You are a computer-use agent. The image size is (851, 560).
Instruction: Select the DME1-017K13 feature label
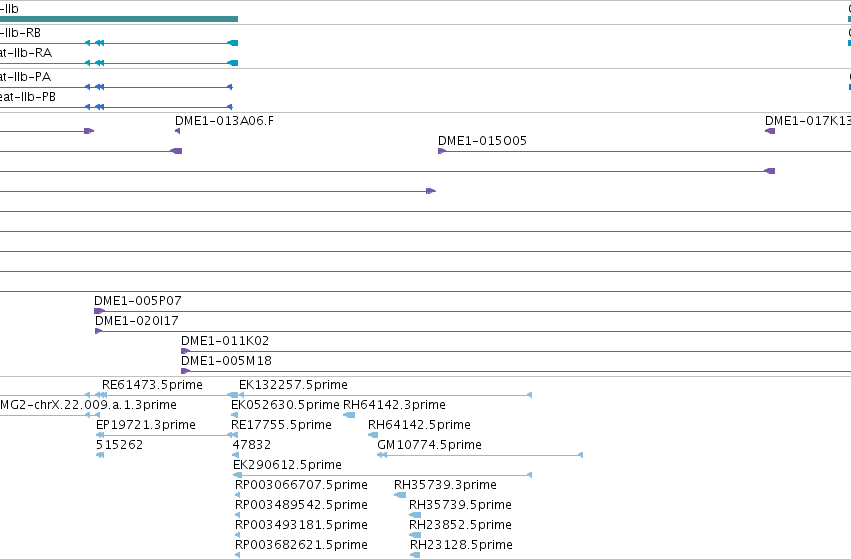click(x=808, y=121)
